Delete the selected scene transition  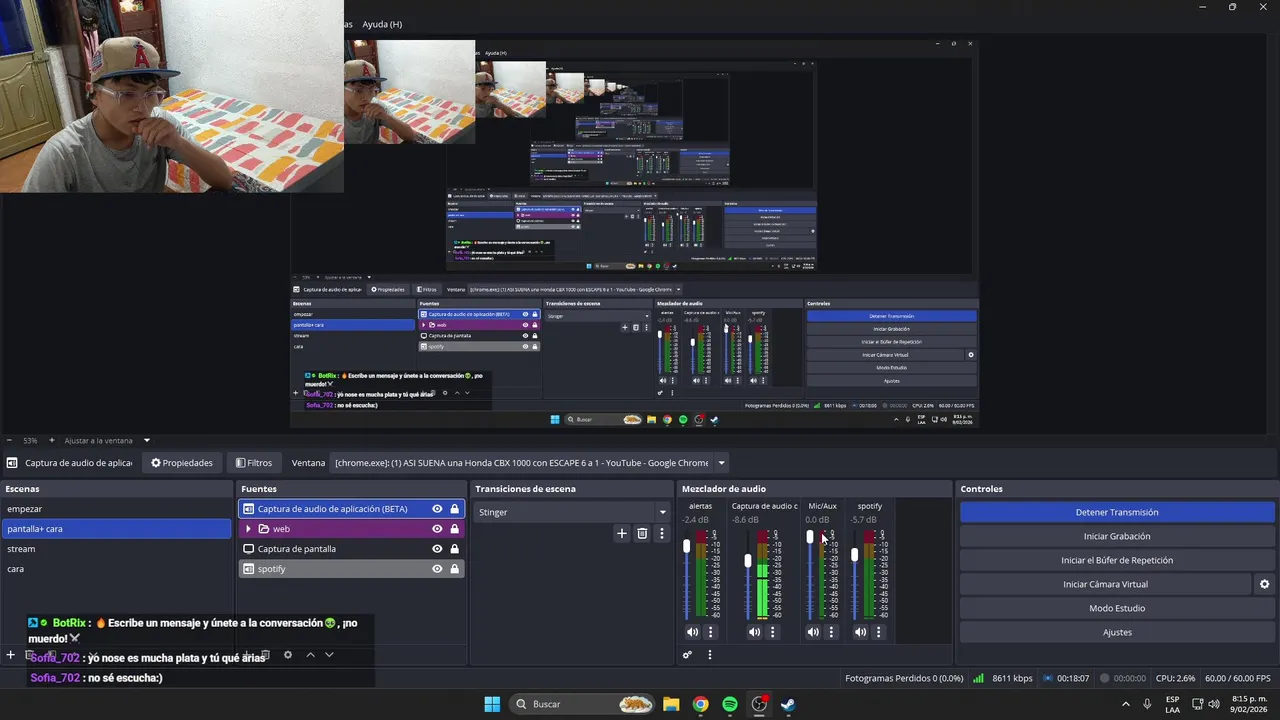point(642,534)
